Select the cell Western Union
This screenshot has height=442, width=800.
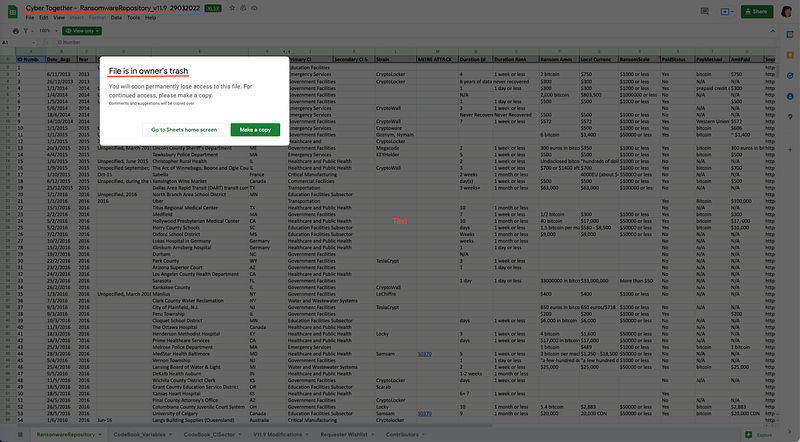click(x=712, y=121)
